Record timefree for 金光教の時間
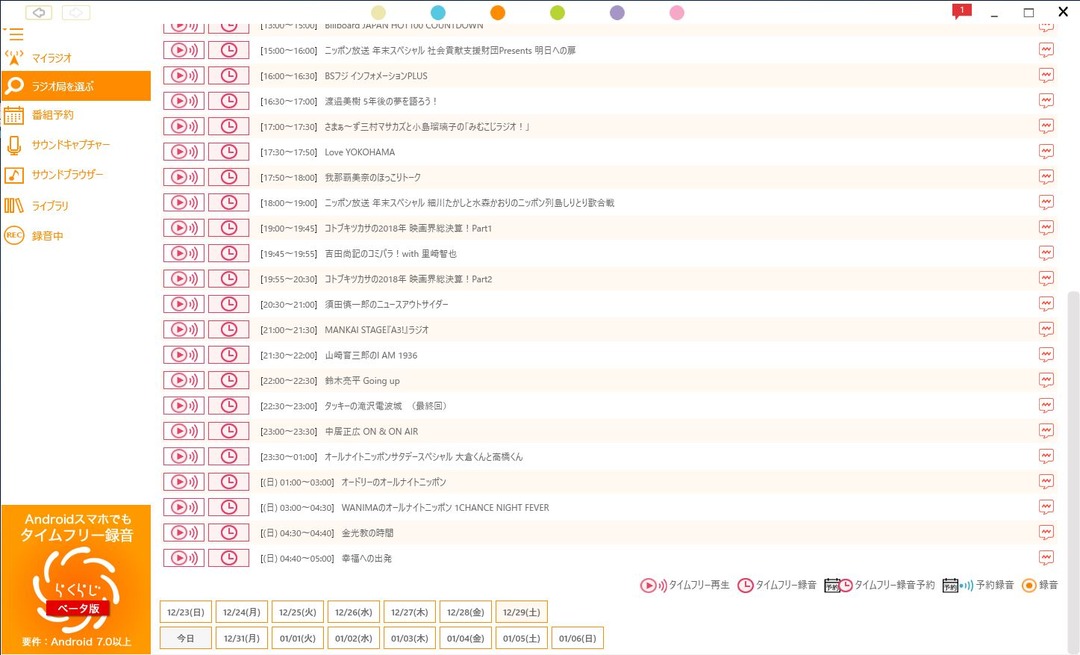Viewport: 1080px width, 655px height. click(229, 532)
